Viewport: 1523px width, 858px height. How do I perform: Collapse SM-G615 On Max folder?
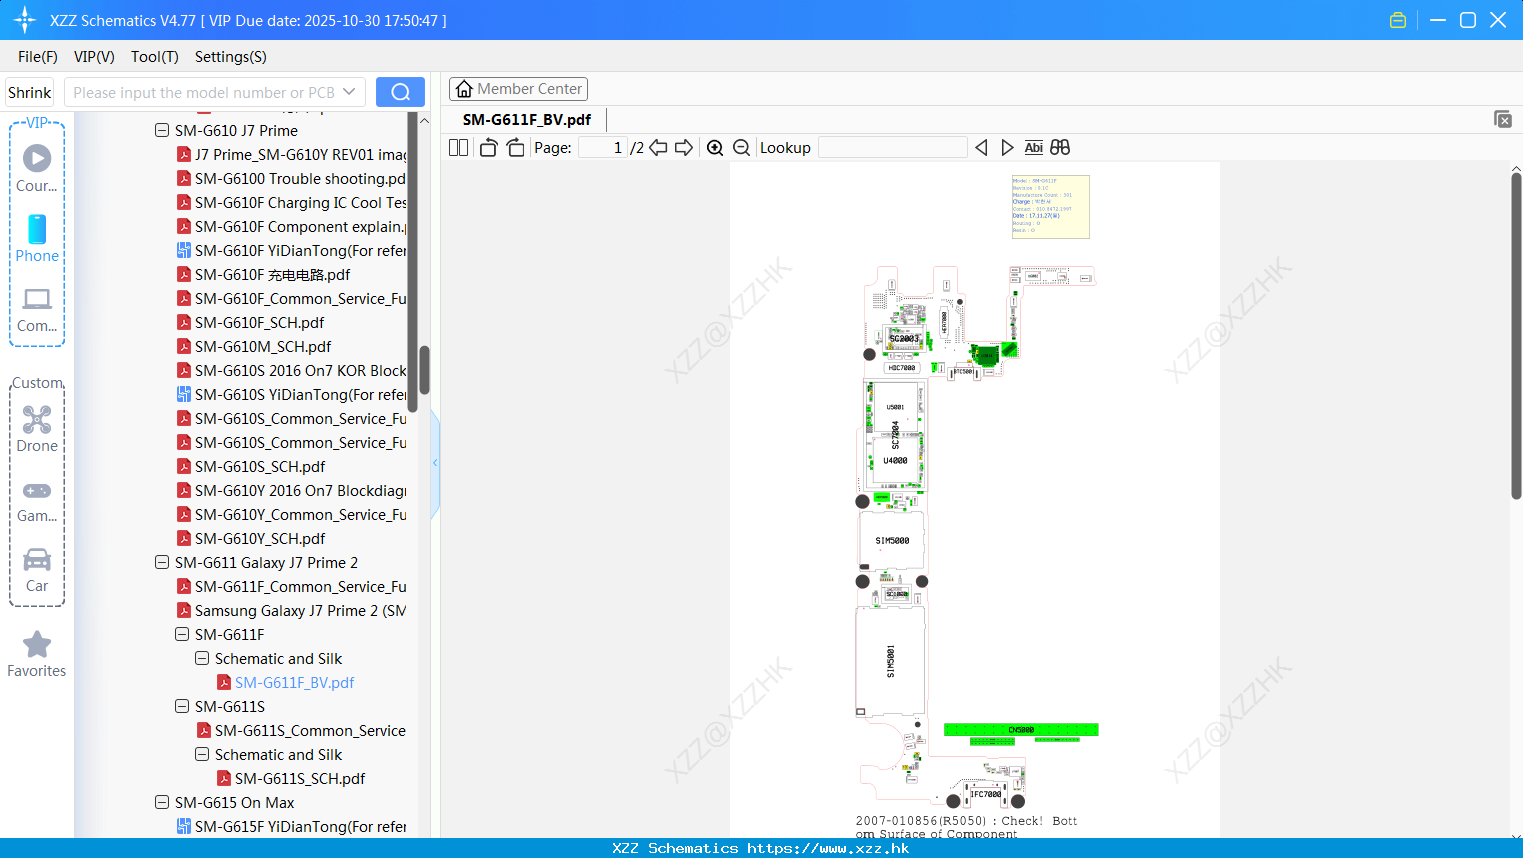point(162,802)
